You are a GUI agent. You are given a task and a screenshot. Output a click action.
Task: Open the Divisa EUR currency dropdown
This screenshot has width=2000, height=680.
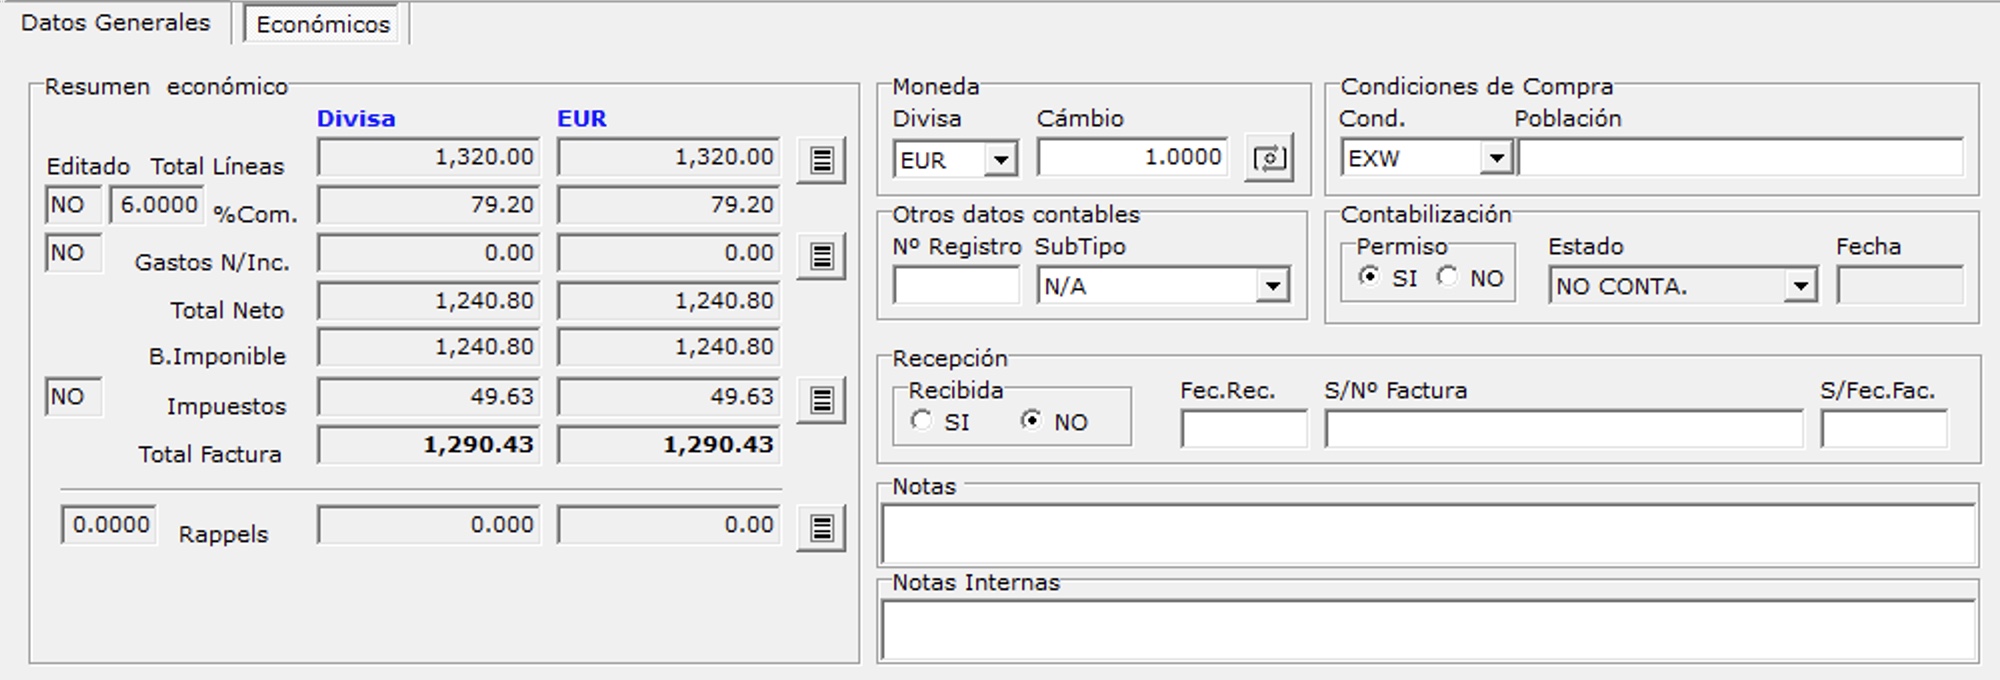[x=999, y=160]
